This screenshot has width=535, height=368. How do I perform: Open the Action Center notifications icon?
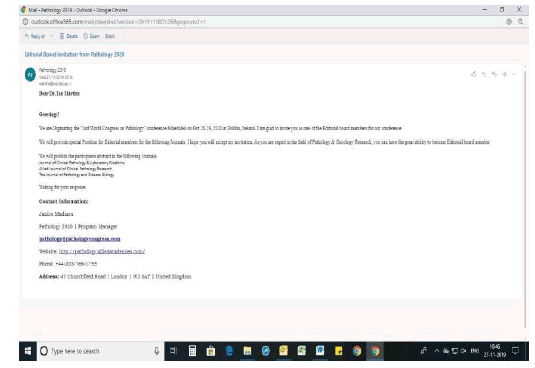click(x=516, y=351)
